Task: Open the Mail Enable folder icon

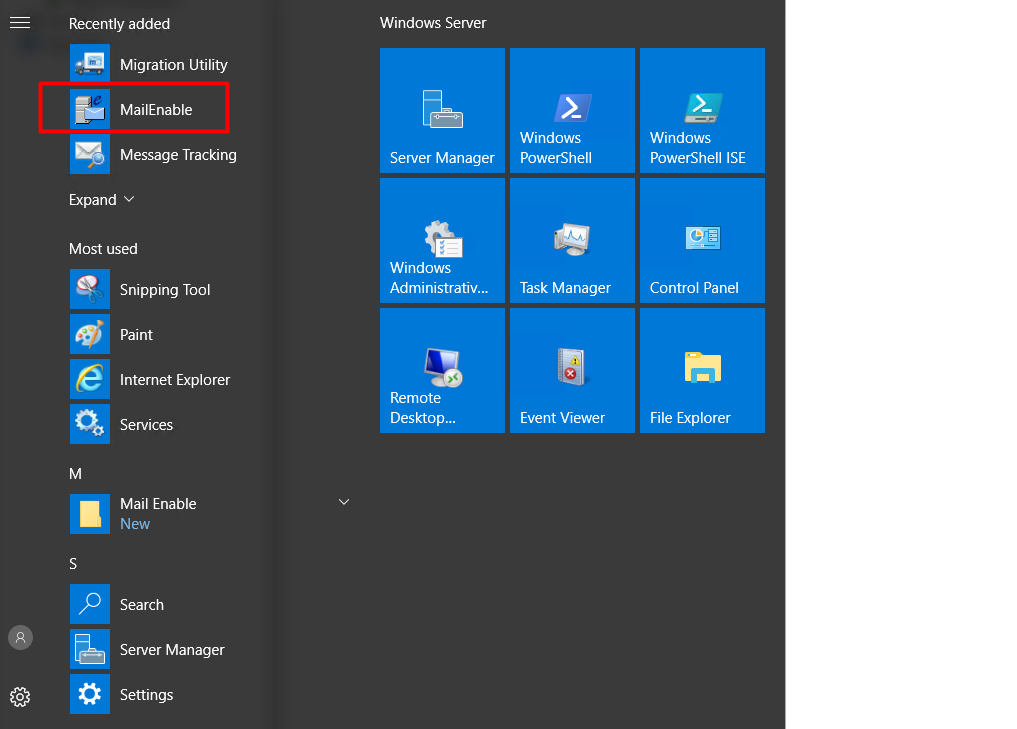Action: pos(90,514)
